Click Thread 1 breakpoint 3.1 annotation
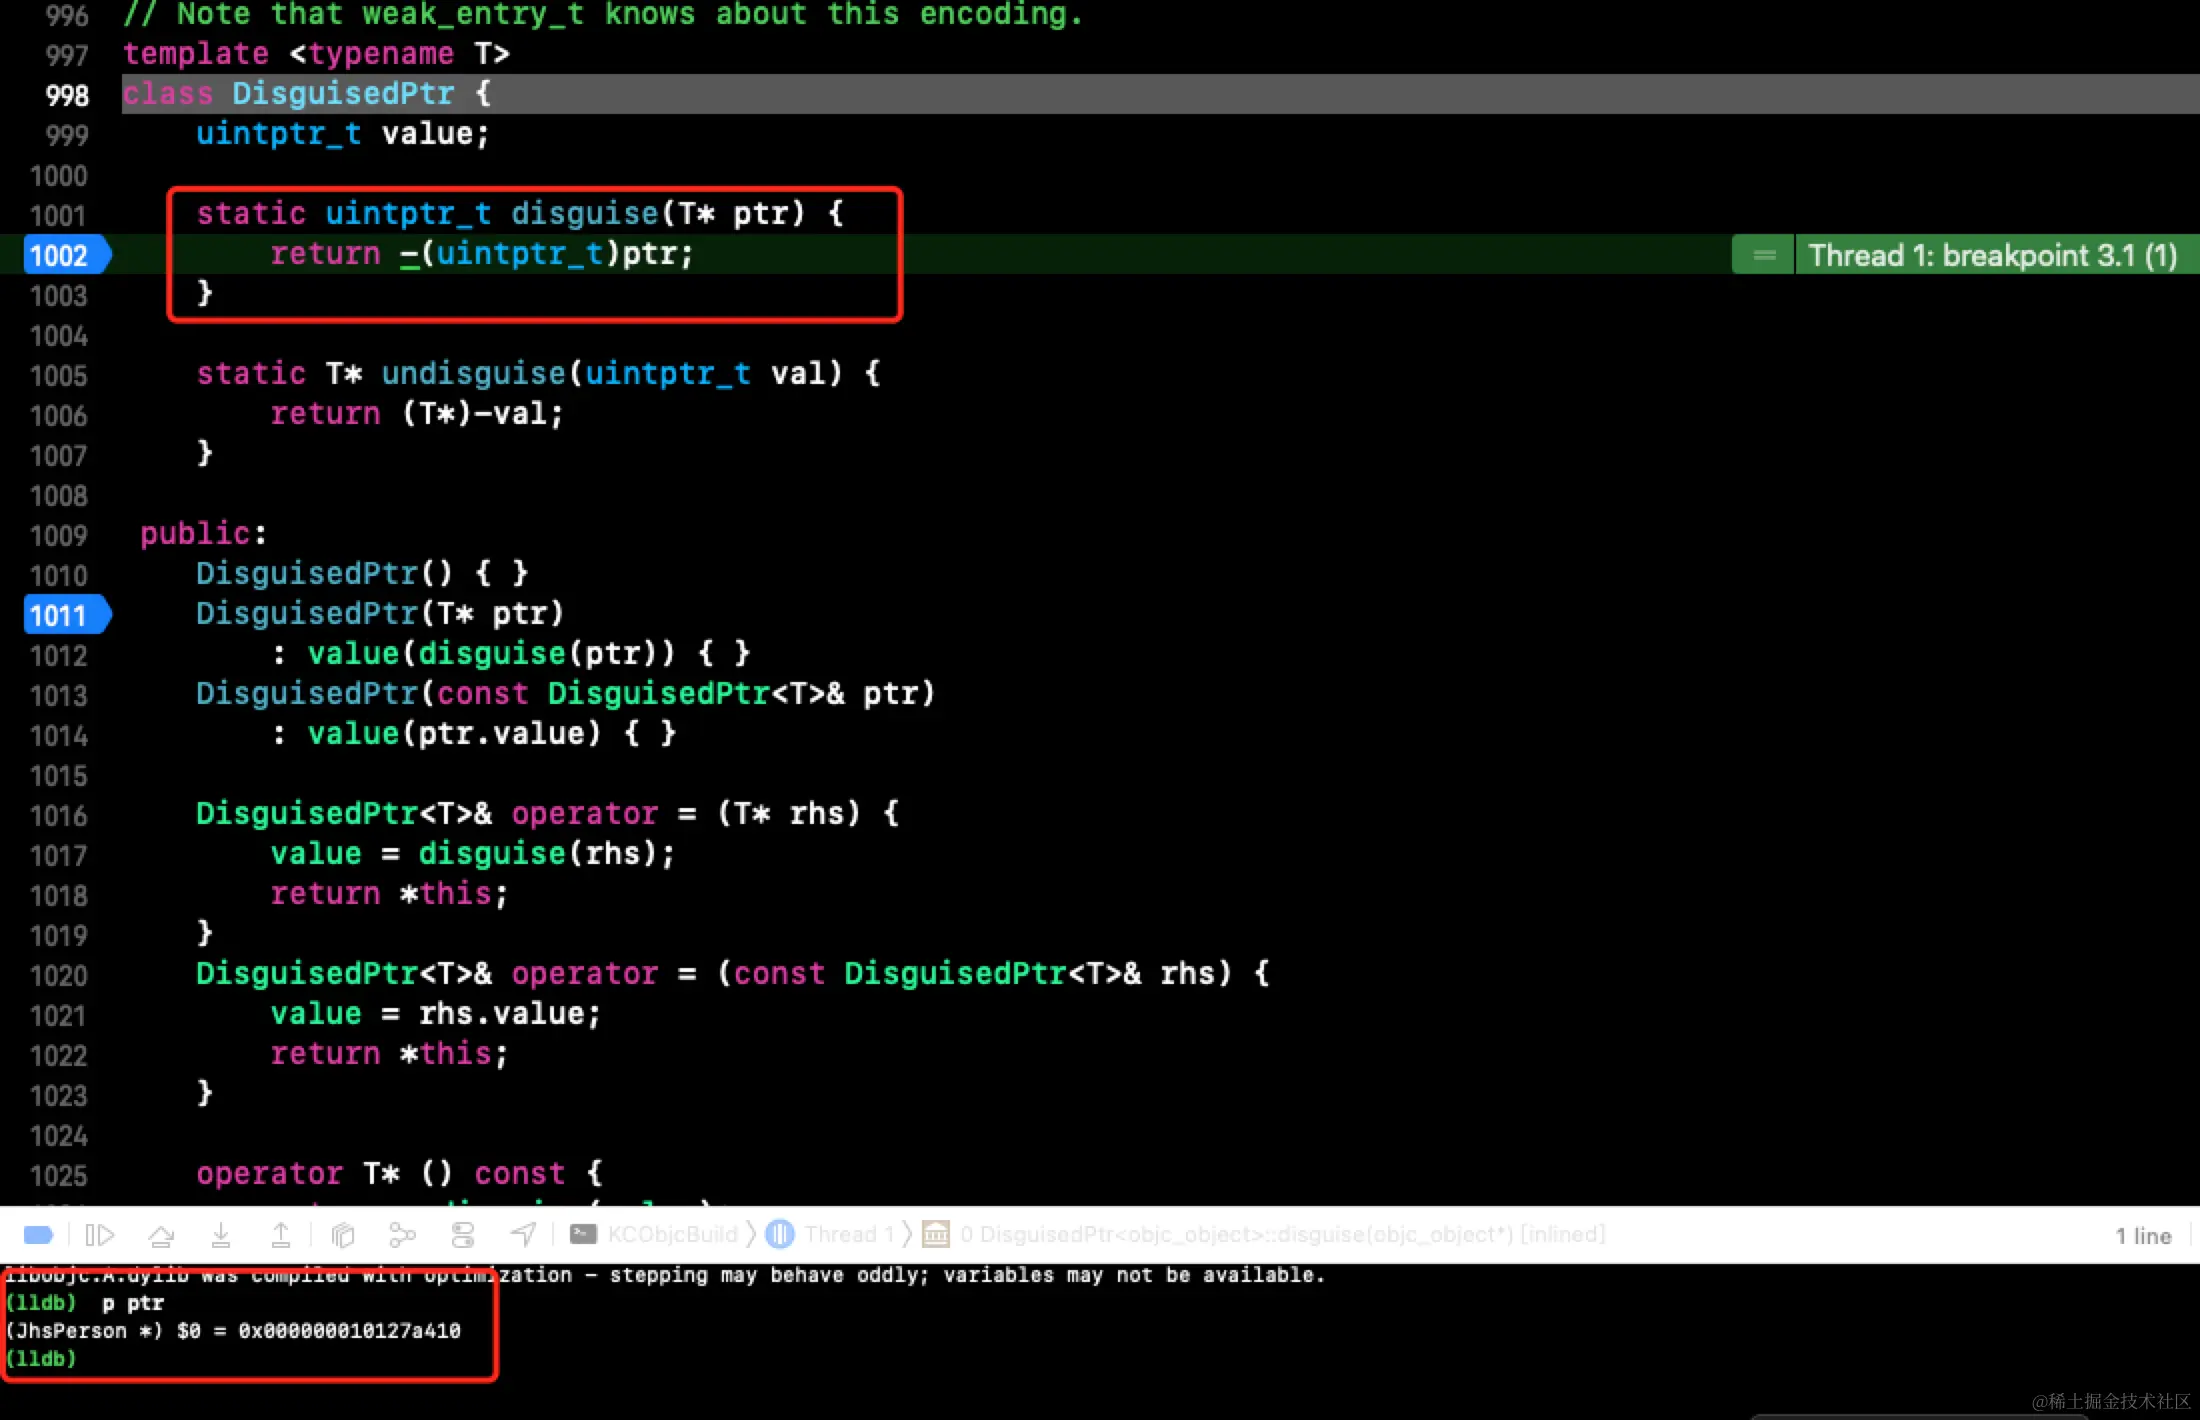Image resolution: width=2200 pixels, height=1420 pixels. (x=1992, y=255)
